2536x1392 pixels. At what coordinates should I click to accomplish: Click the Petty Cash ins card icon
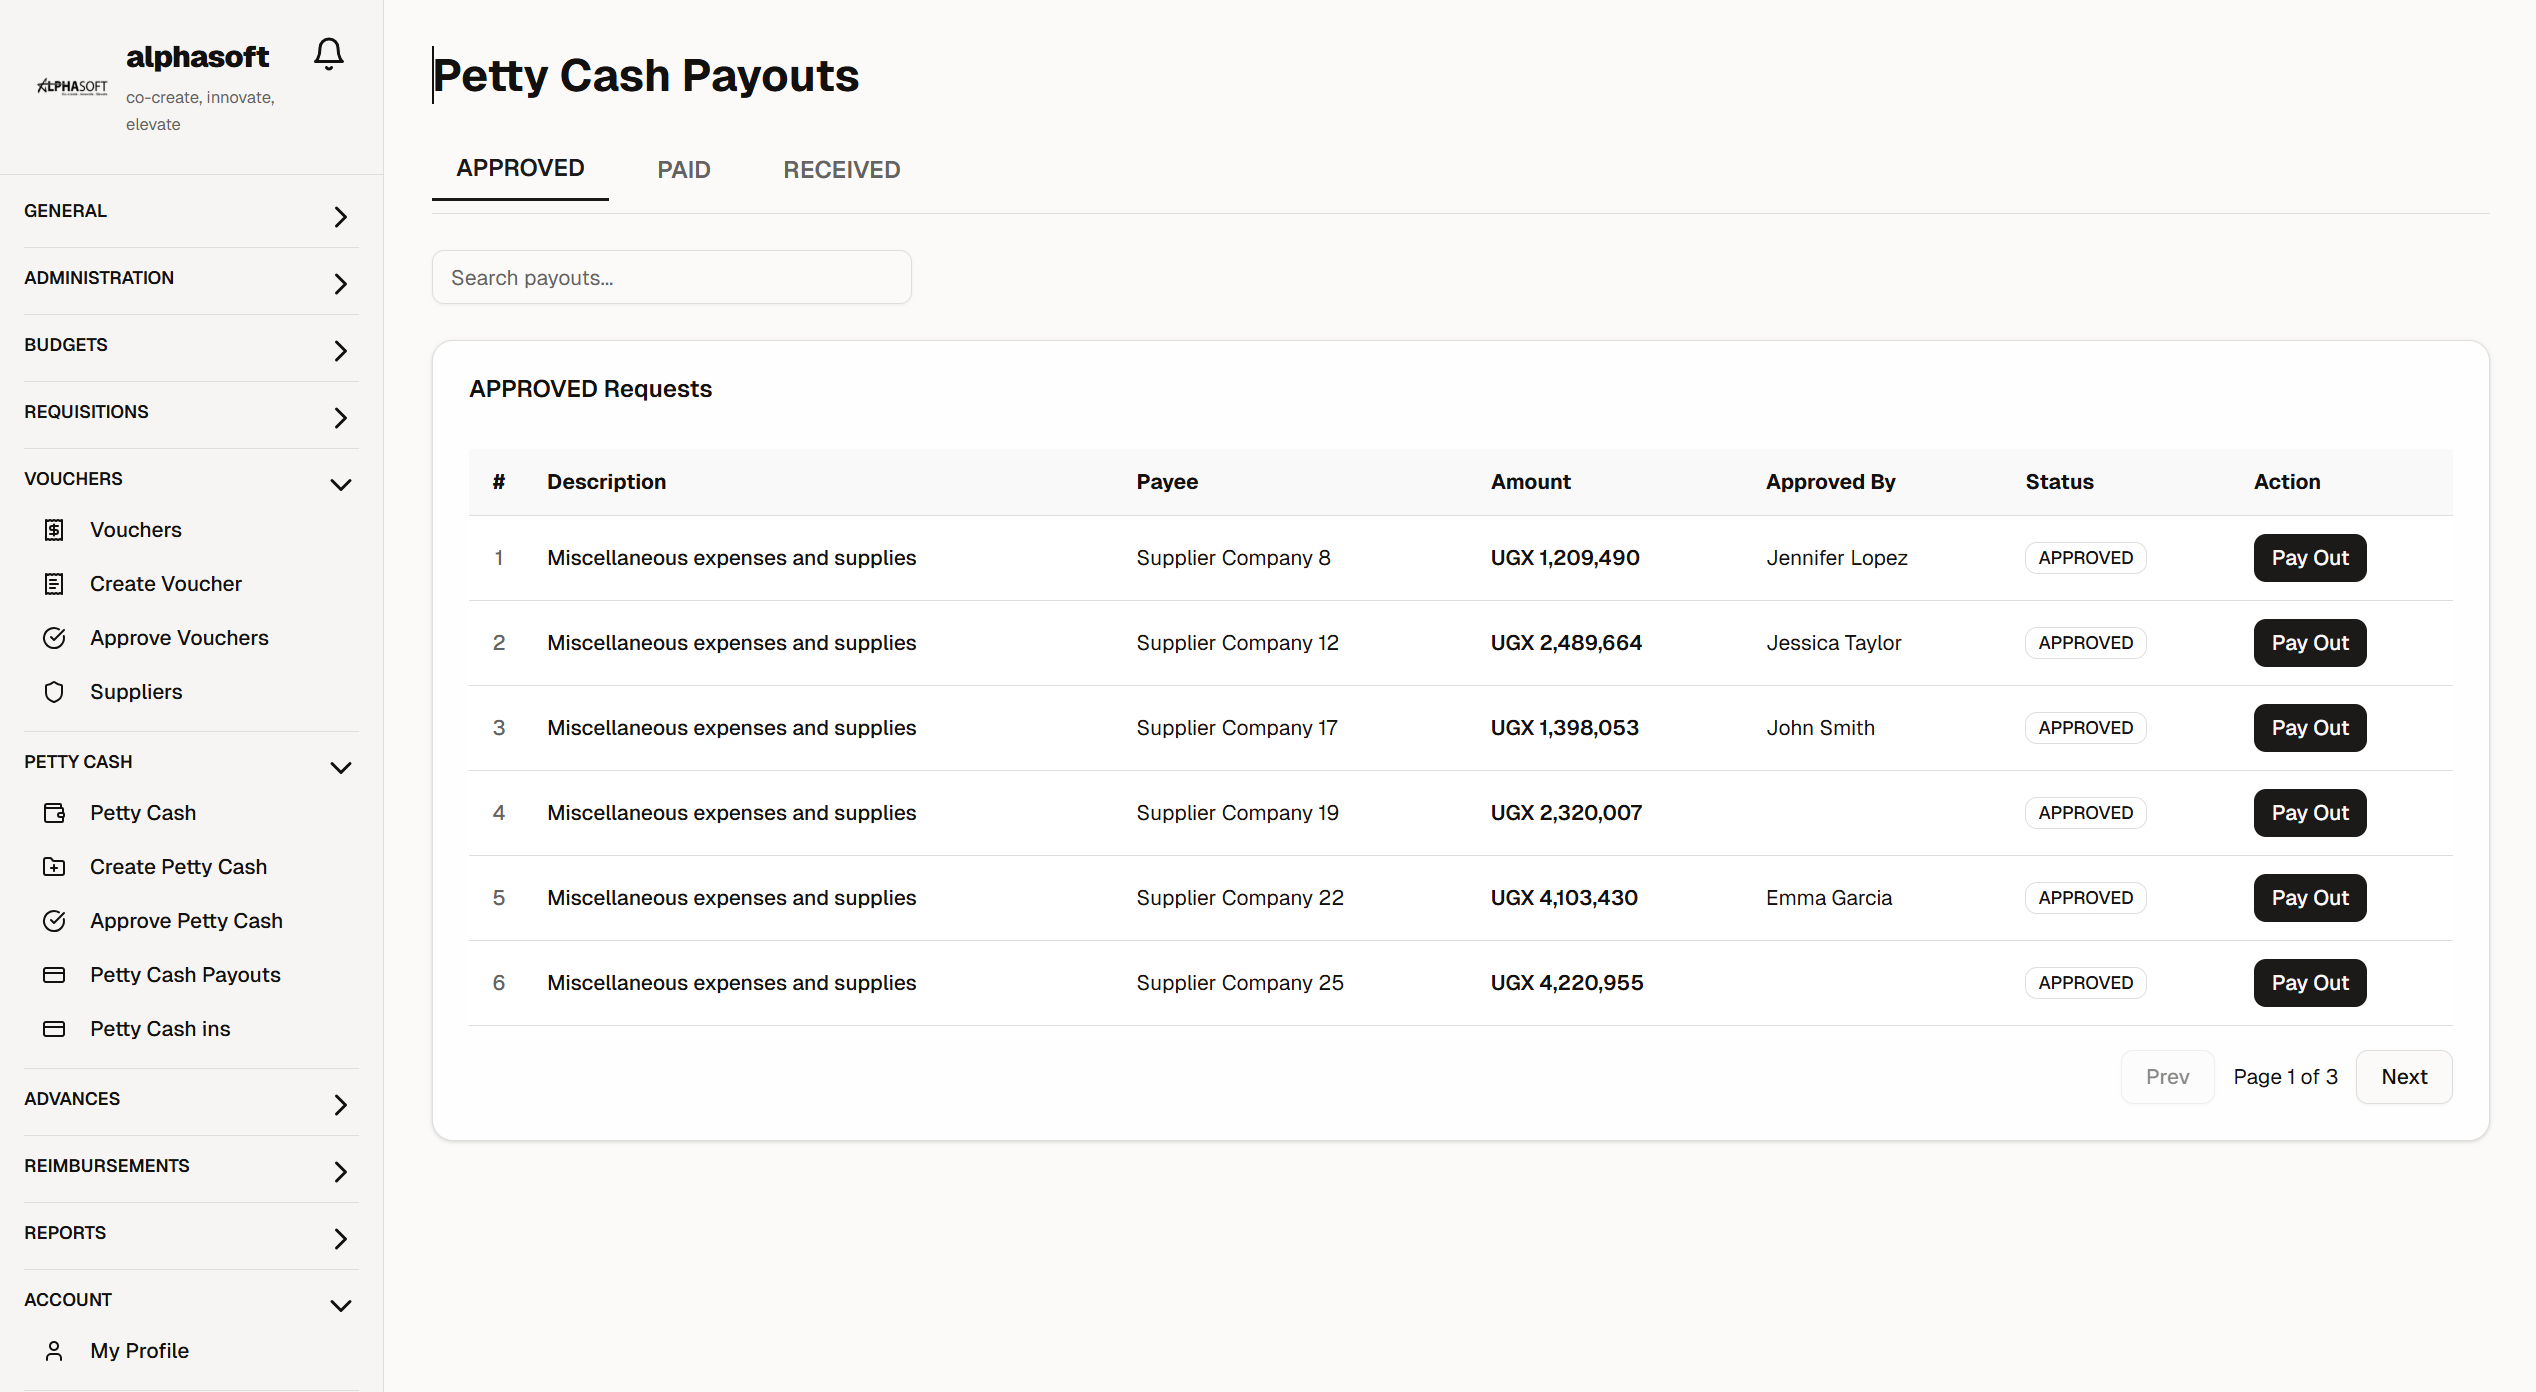54,1029
